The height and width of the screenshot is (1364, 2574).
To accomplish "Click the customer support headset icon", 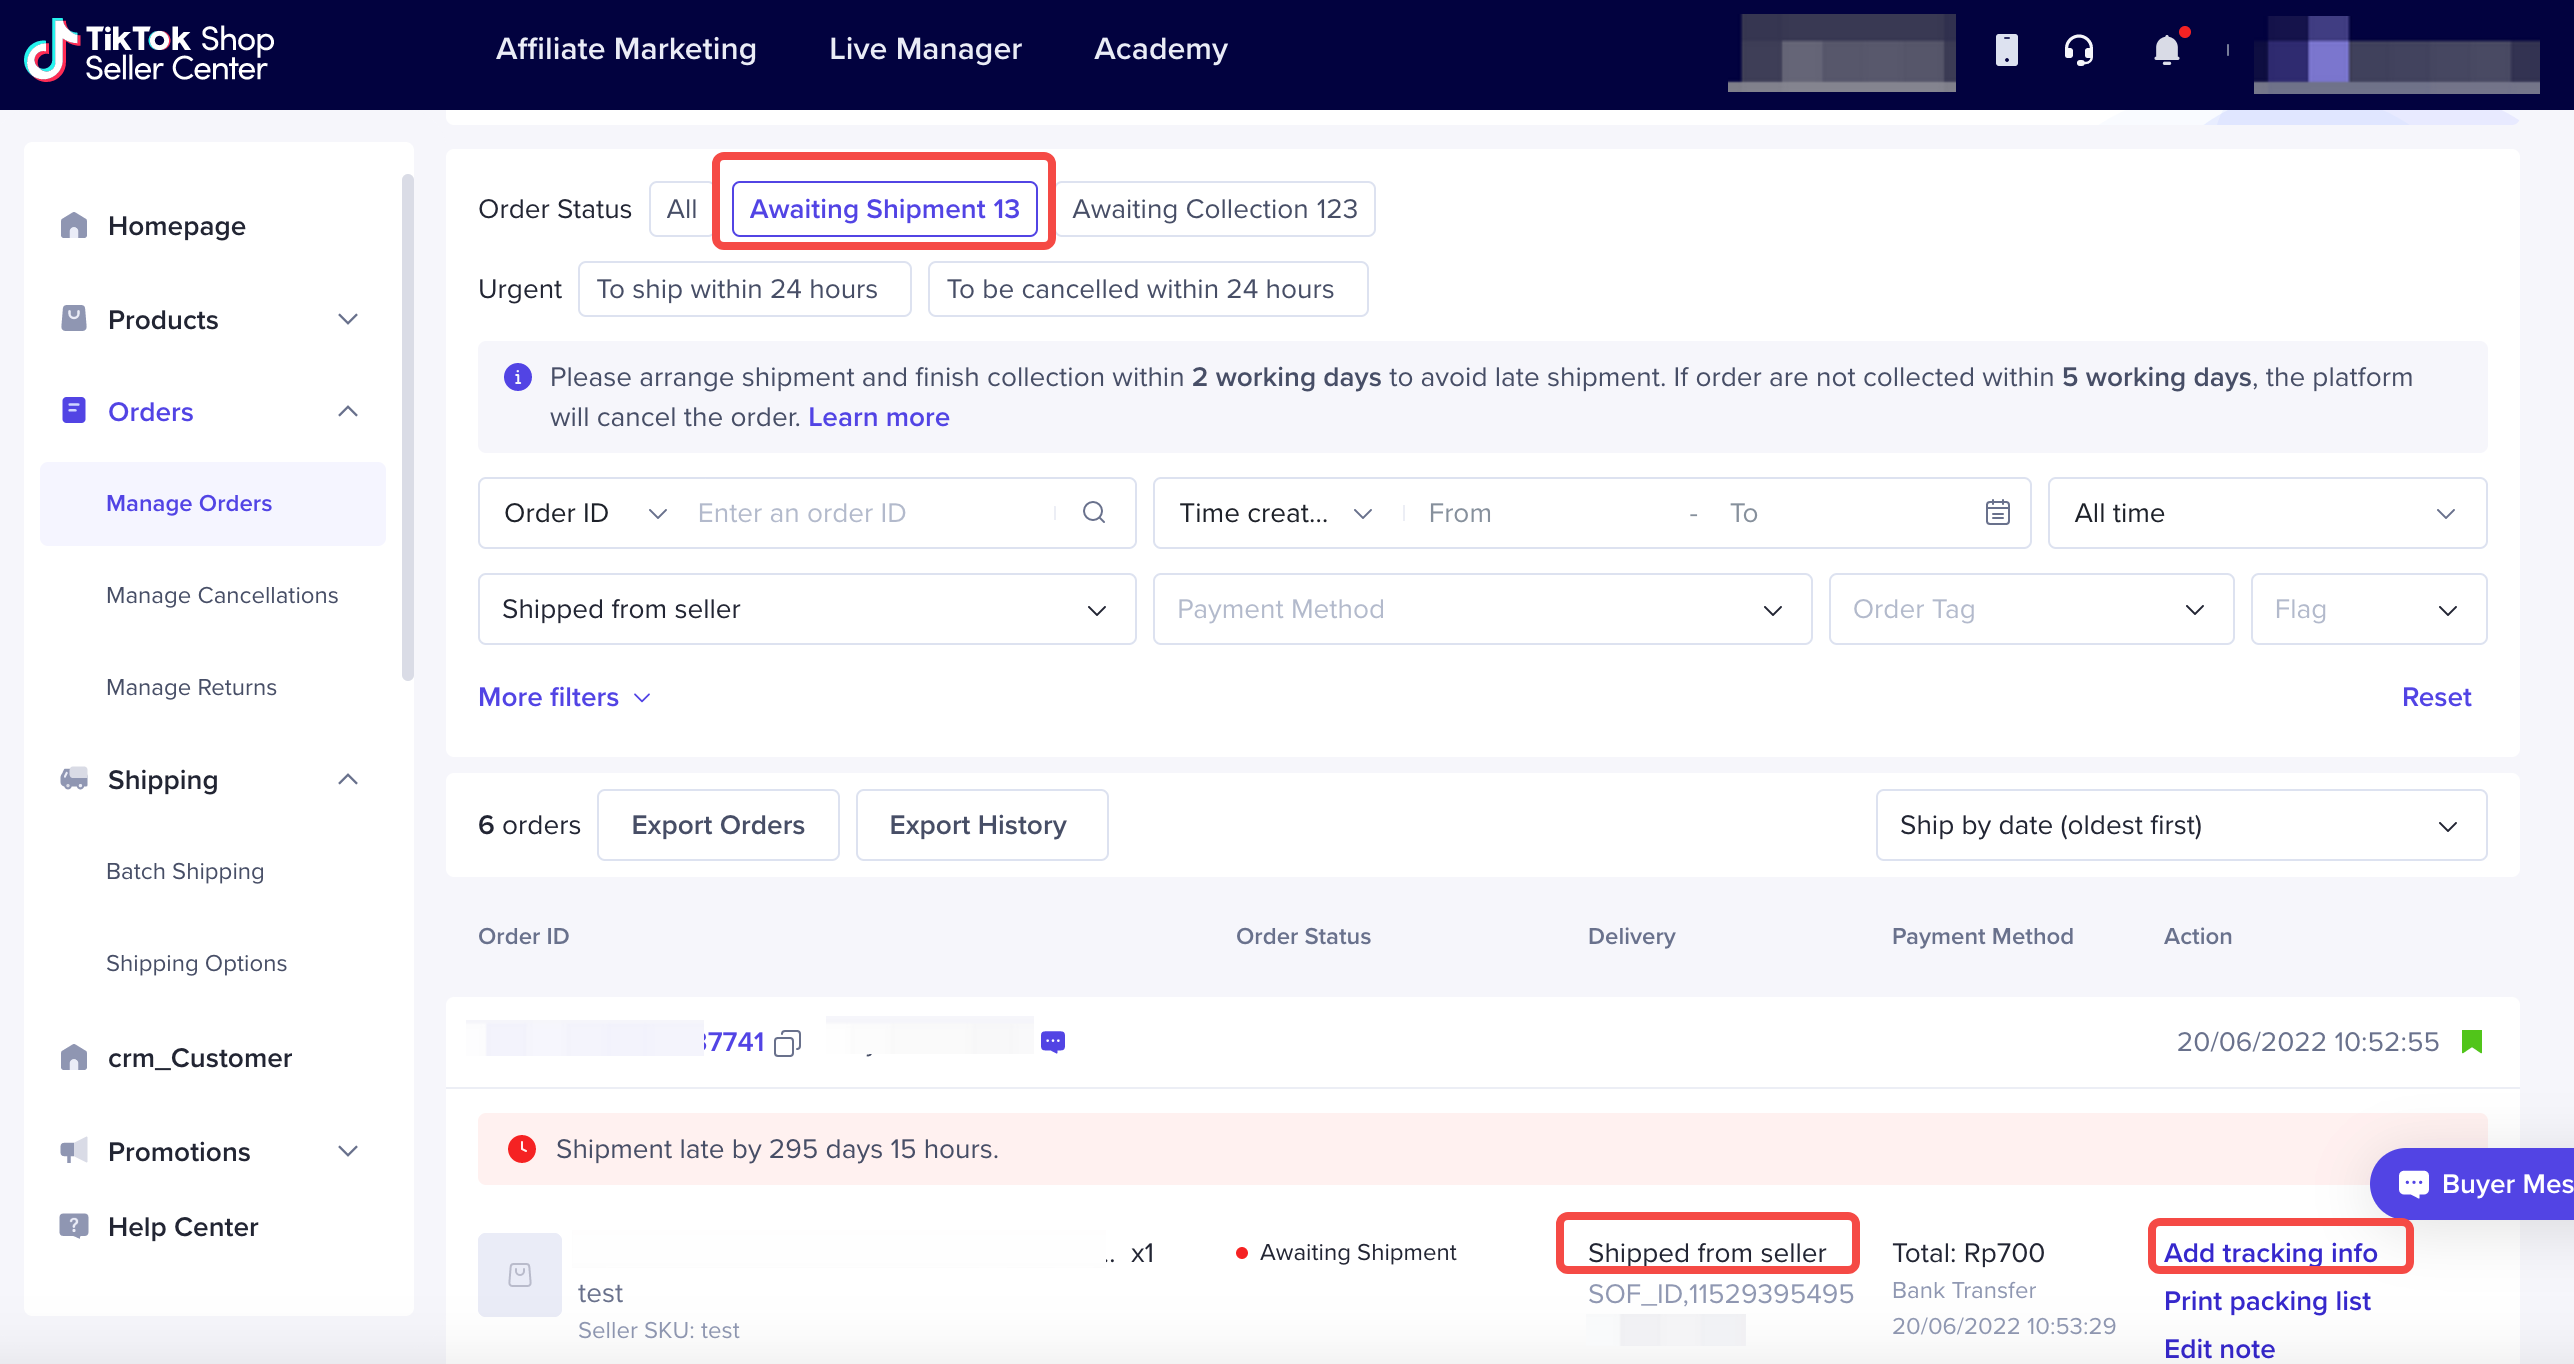I will (x=2079, y=49).
